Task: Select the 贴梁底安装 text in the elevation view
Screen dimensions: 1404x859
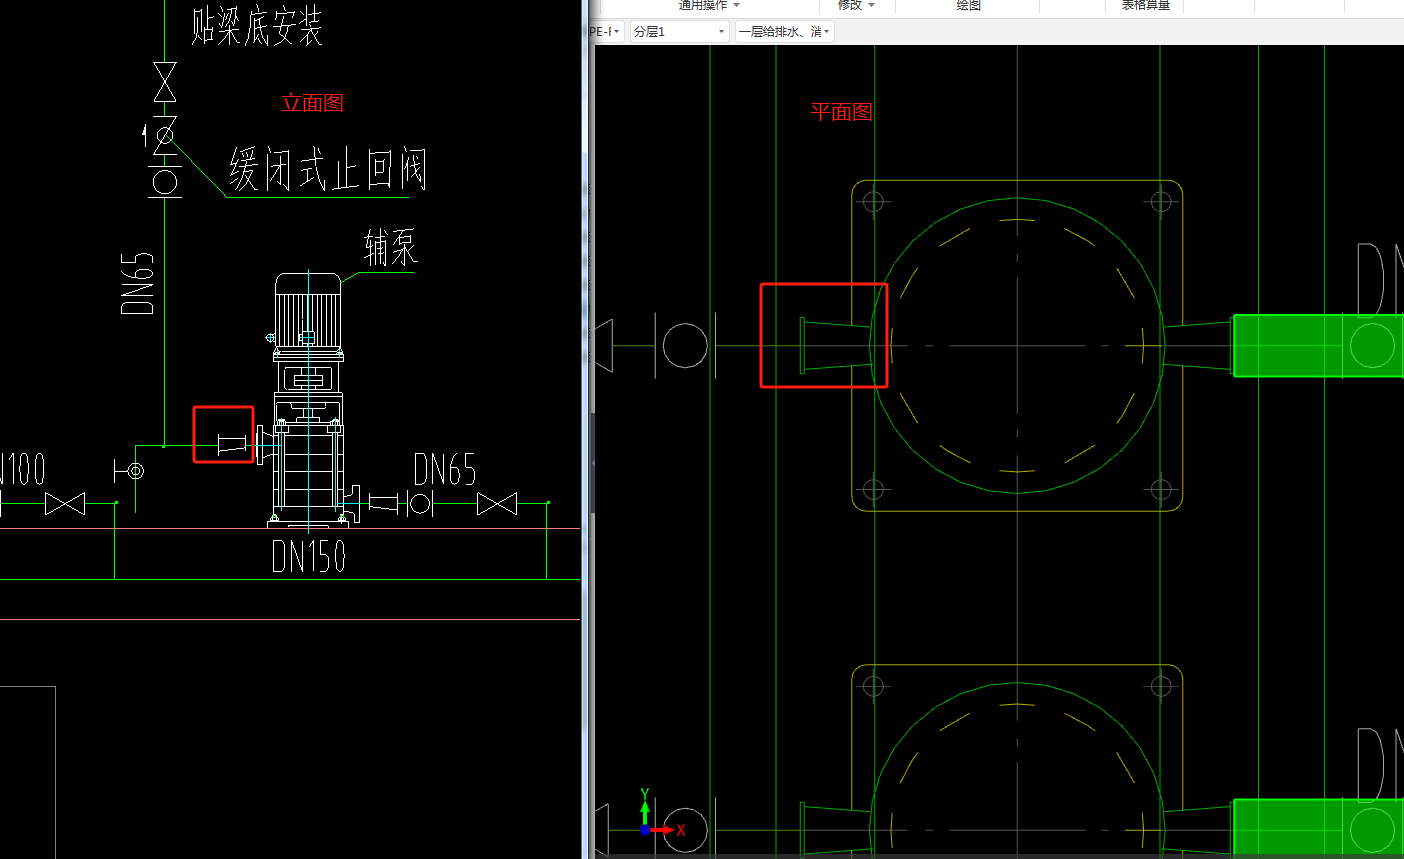Action: click(257, 25)
